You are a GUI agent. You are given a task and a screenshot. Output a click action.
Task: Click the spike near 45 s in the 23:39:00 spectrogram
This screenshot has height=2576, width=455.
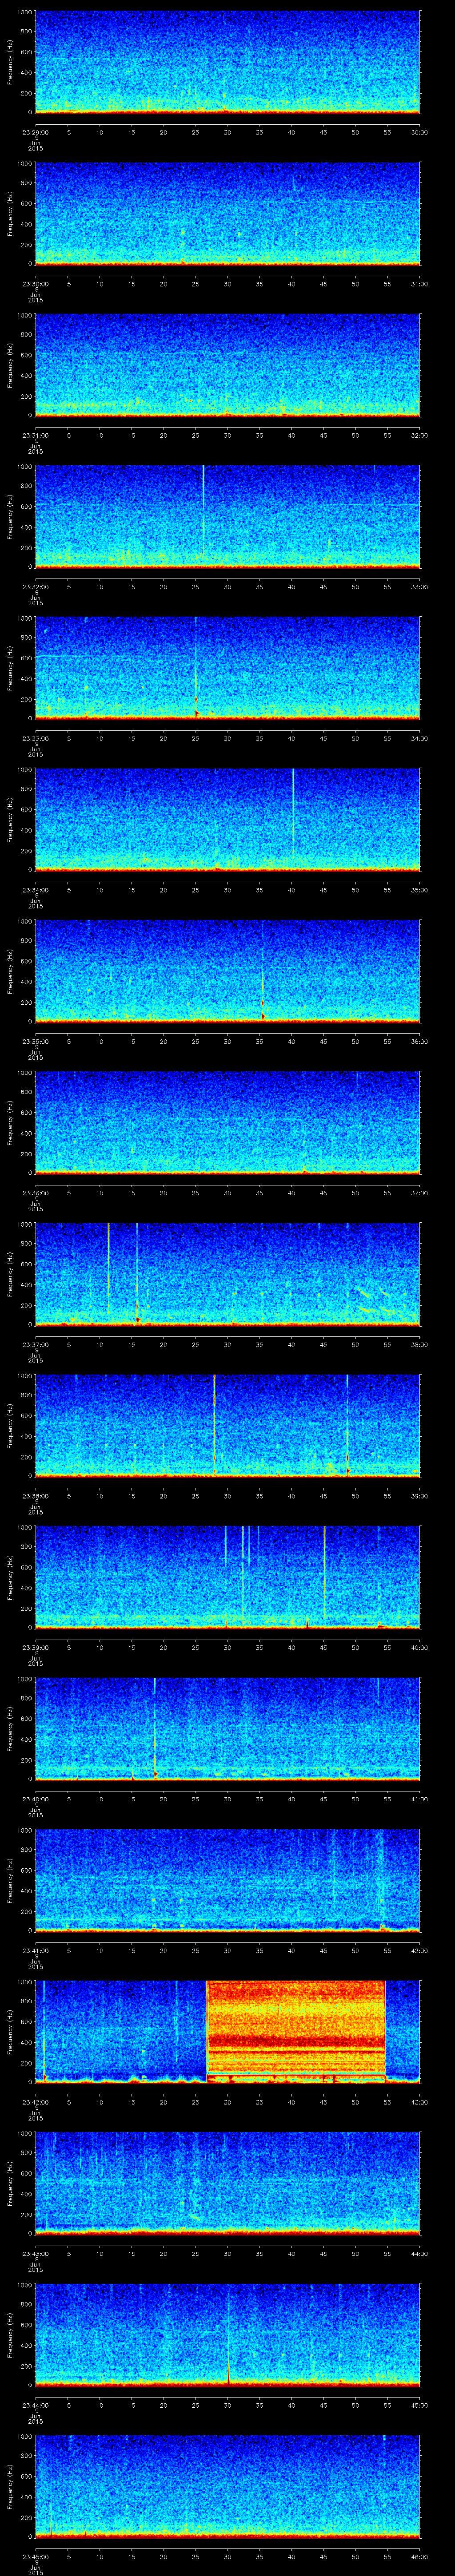324,1572
